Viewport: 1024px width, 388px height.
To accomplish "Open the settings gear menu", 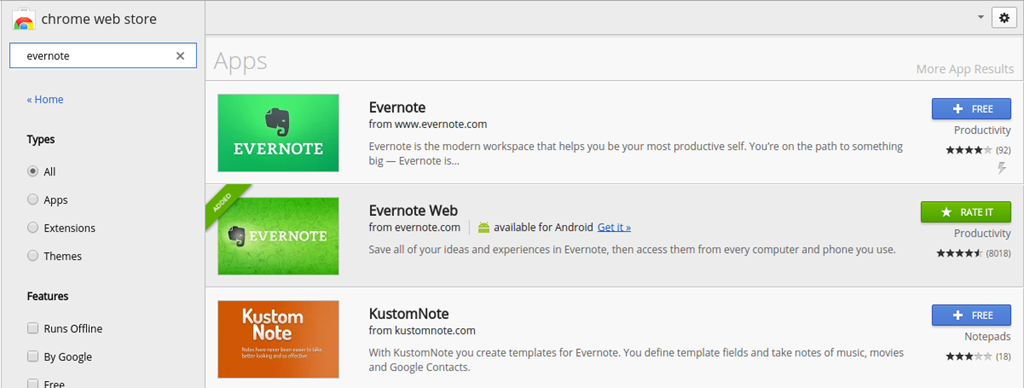I will pyautogui.click(x=1004, y=18).
